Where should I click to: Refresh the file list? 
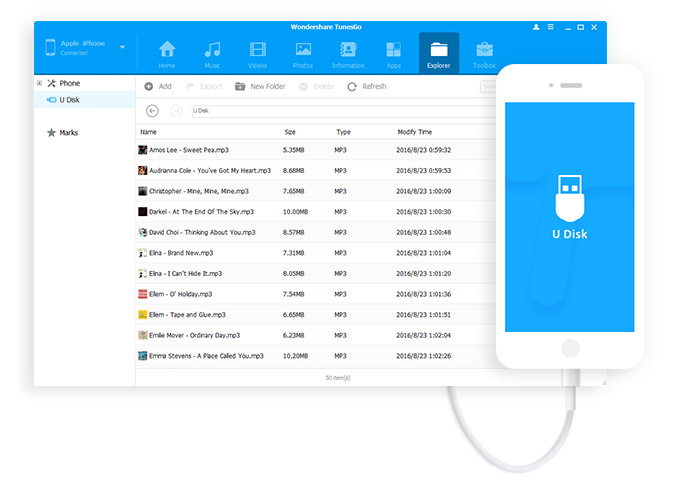(367, 87)
